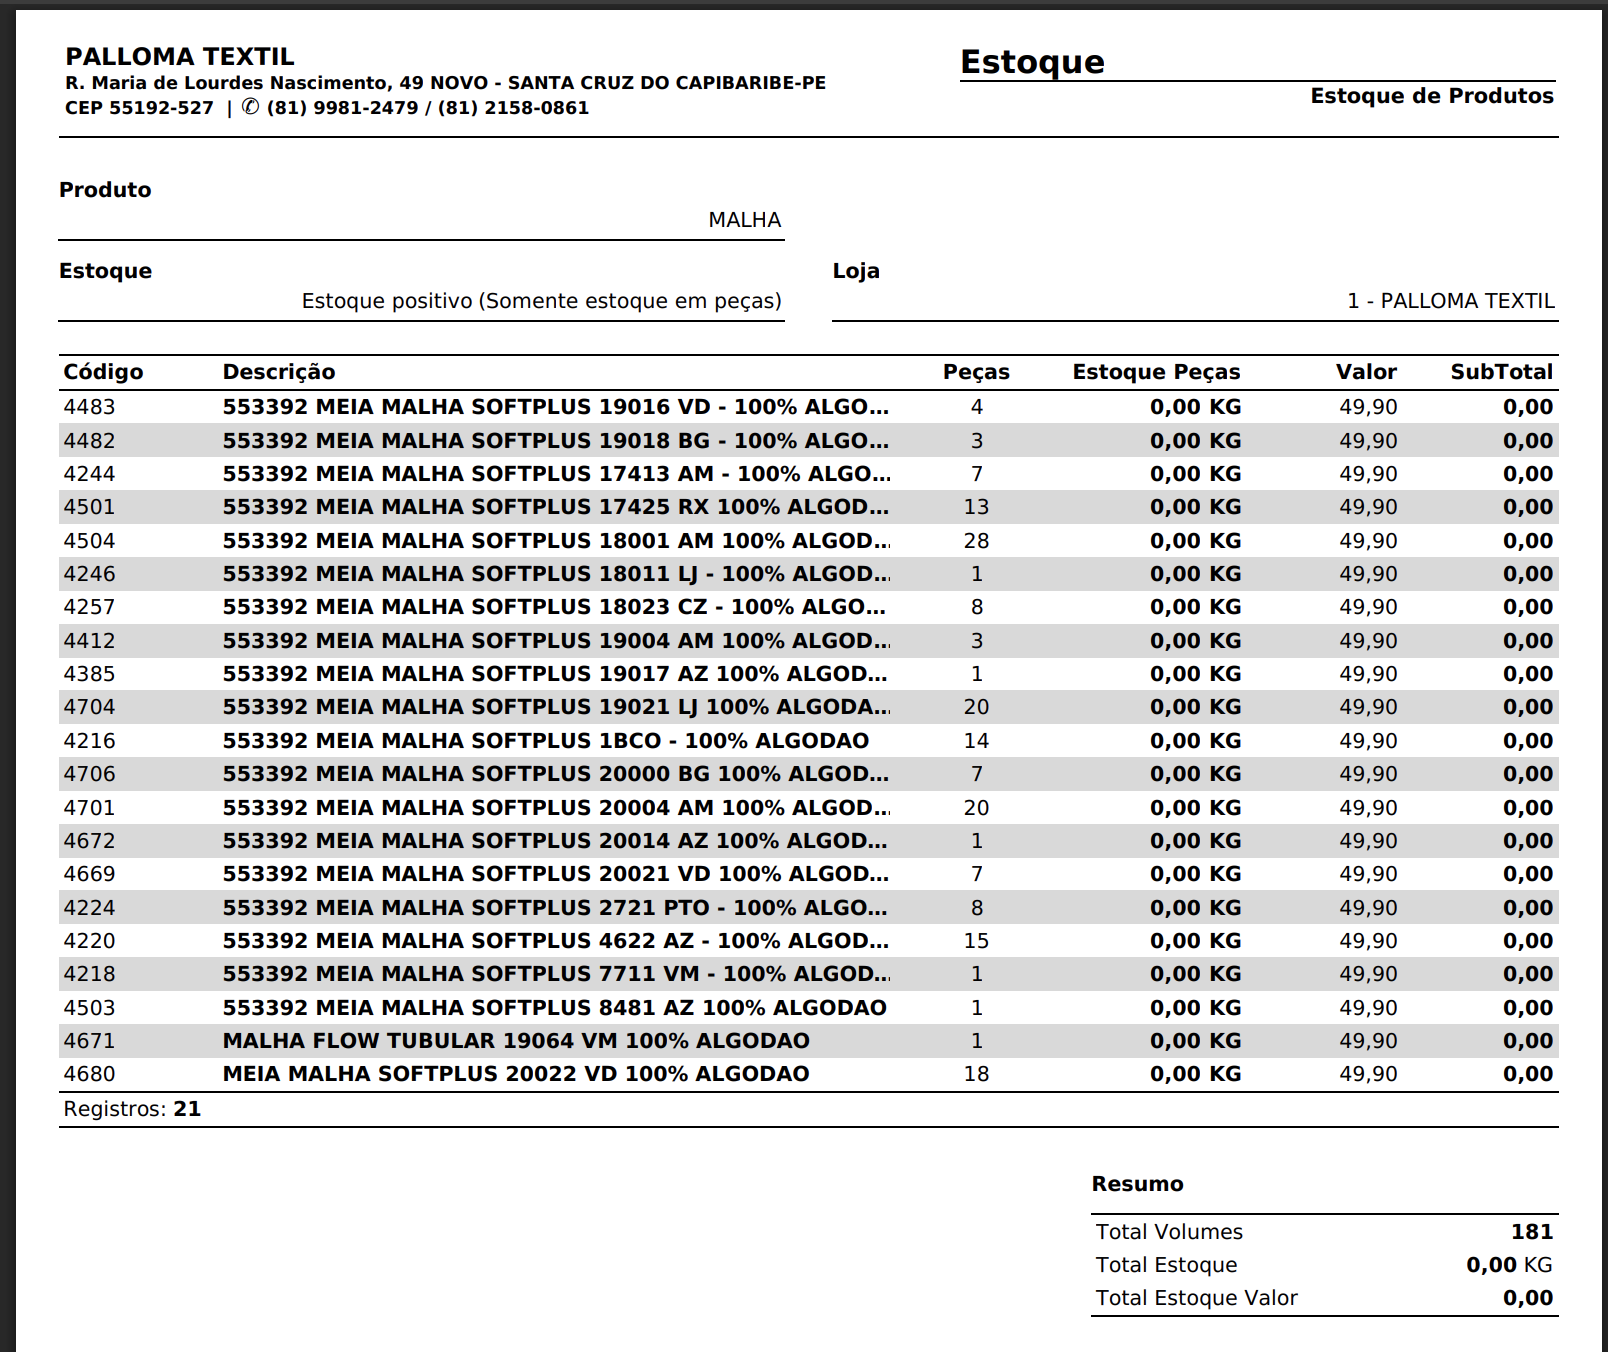
Task: Select the SOFTPLUS 8481 AZ row description
Action: pyautogui.click(x=554, y=1008)
